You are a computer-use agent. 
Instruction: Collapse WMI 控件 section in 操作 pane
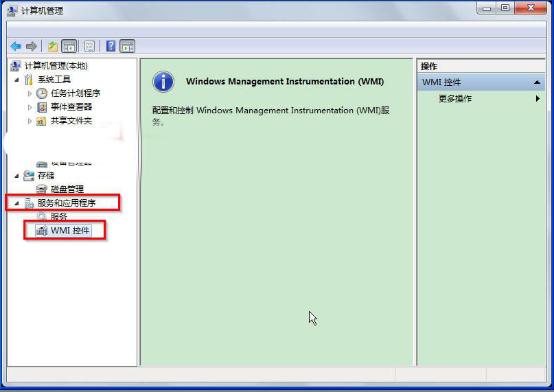click(537, 82)
